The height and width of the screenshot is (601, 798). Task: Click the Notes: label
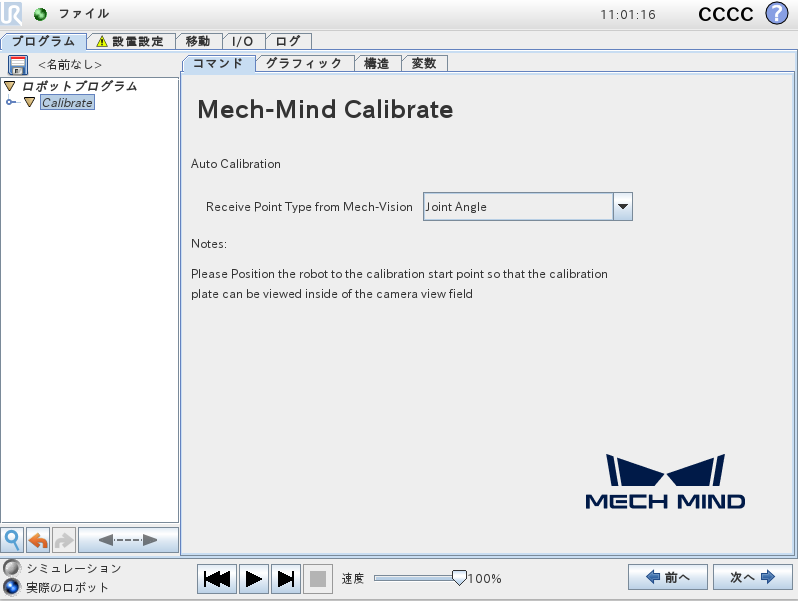tap(209, 244)
